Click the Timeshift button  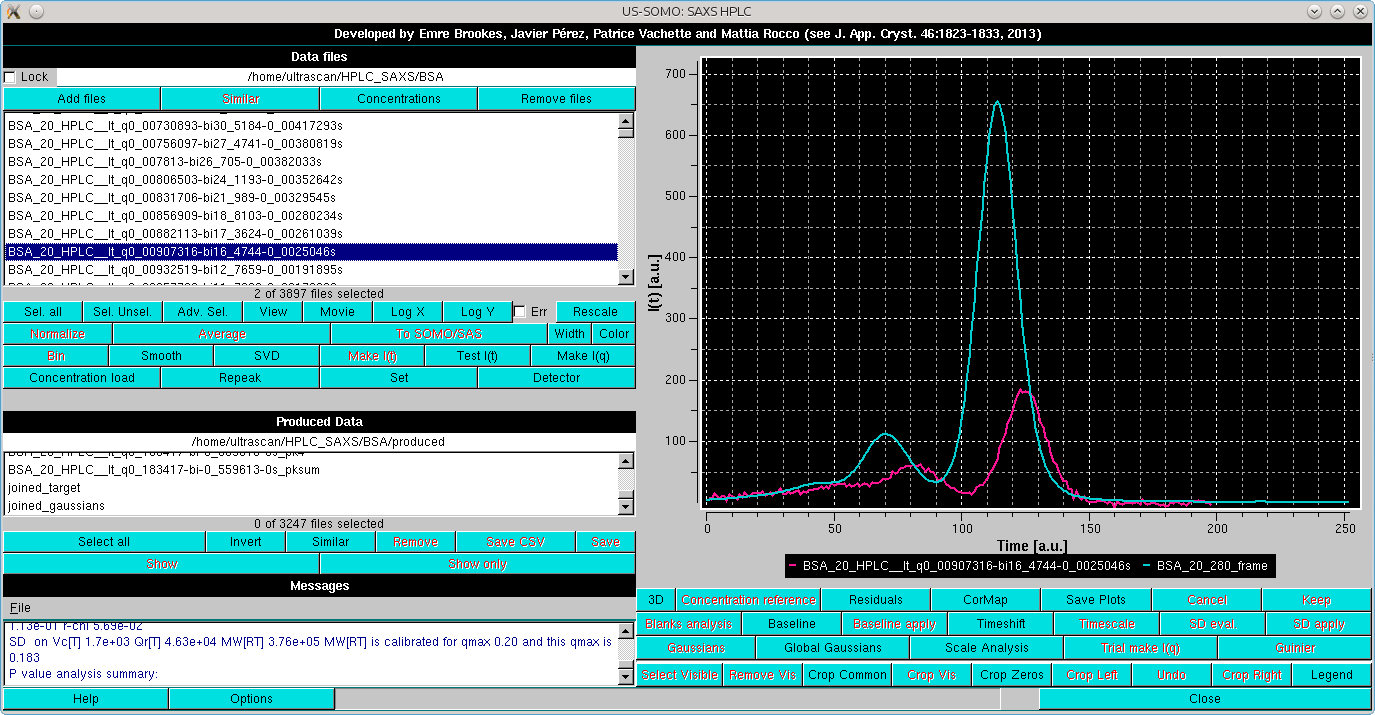pyautogui.click(x=1002, y=624)
